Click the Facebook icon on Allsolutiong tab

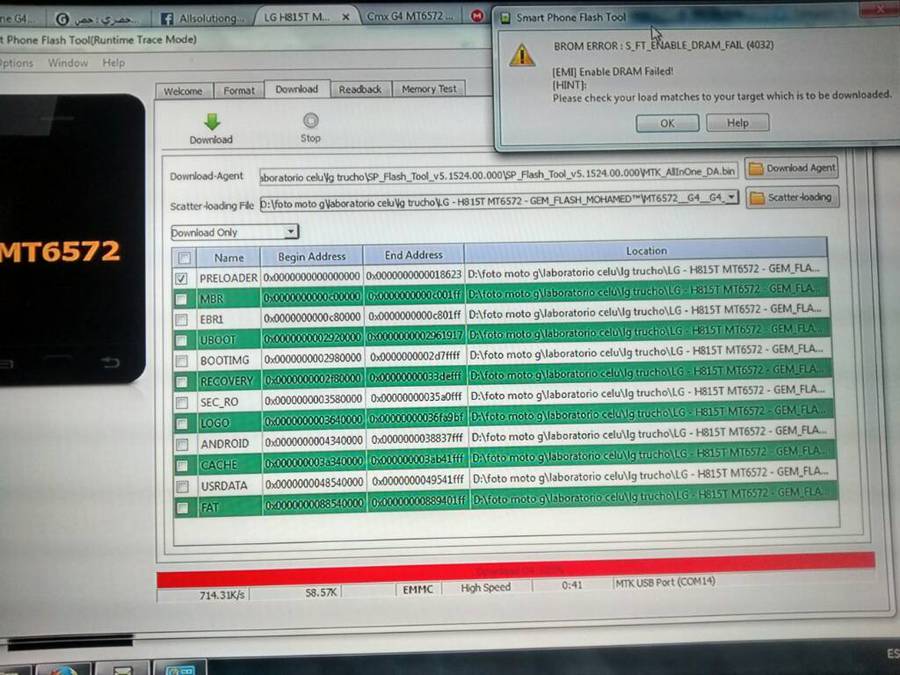[x=166, y=19]
